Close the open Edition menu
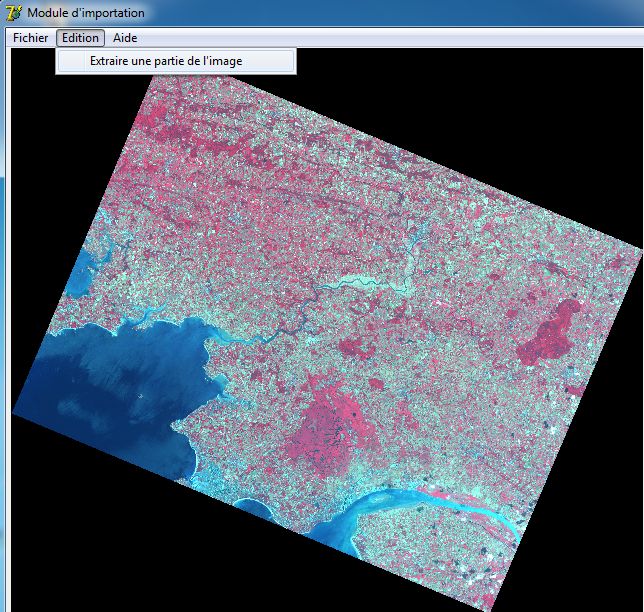The width and height of the screenshot is (644, 612). coord(80,38)
